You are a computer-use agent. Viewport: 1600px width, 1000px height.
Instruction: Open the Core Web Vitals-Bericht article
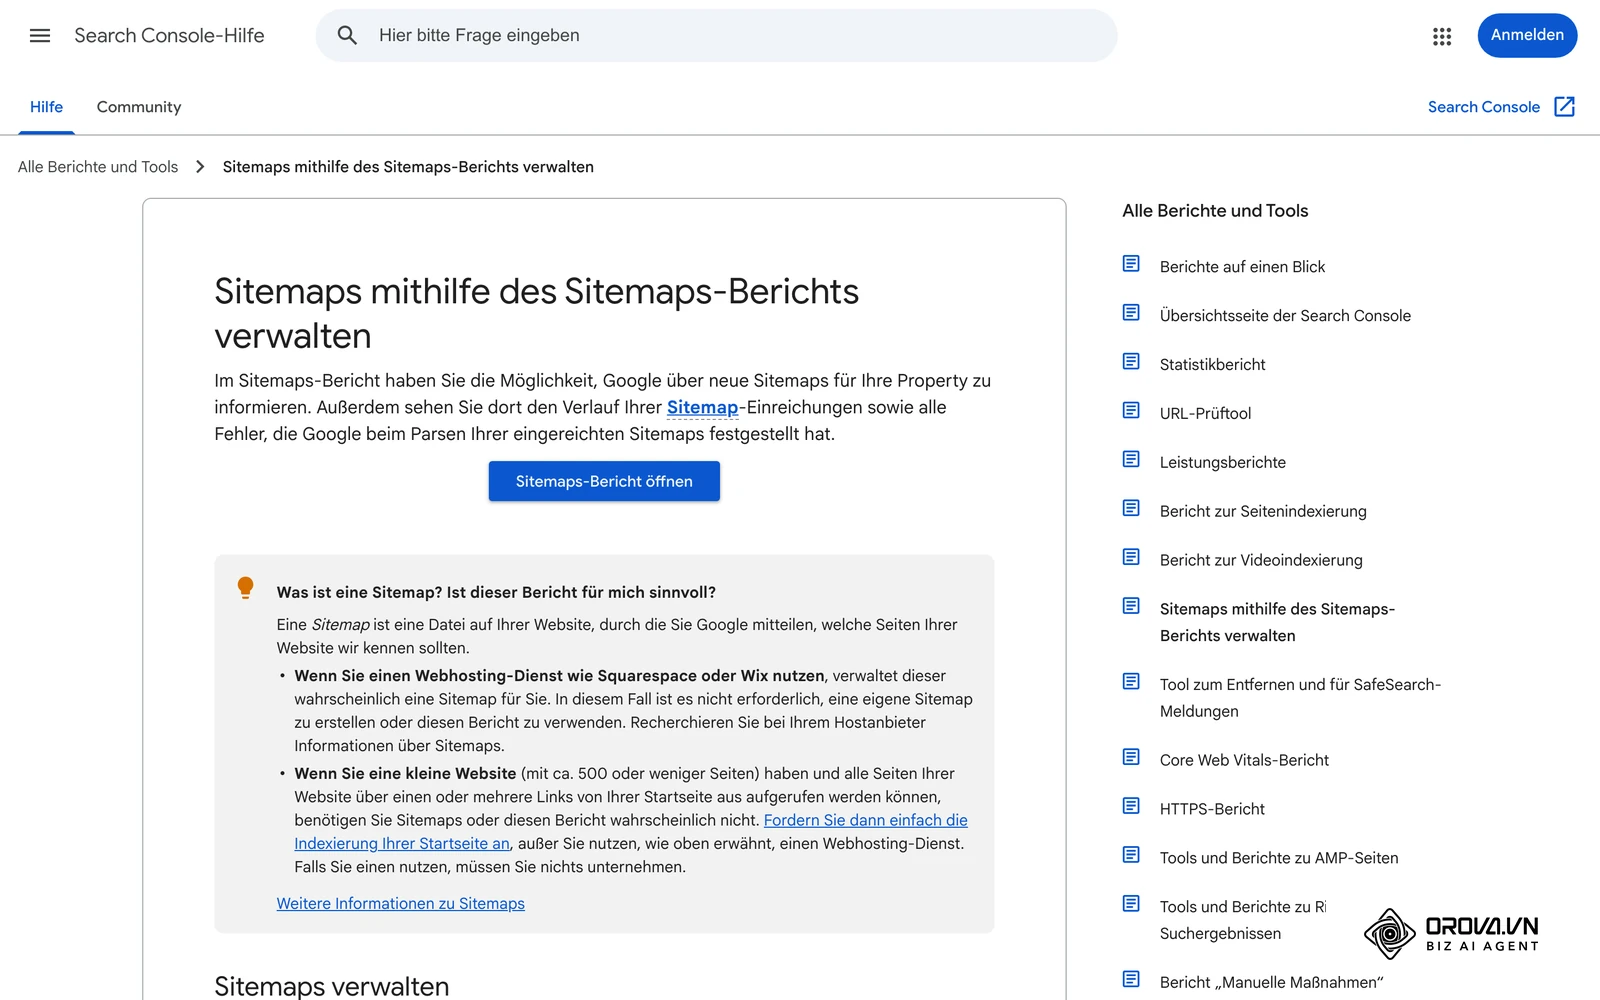[1244, 761]
